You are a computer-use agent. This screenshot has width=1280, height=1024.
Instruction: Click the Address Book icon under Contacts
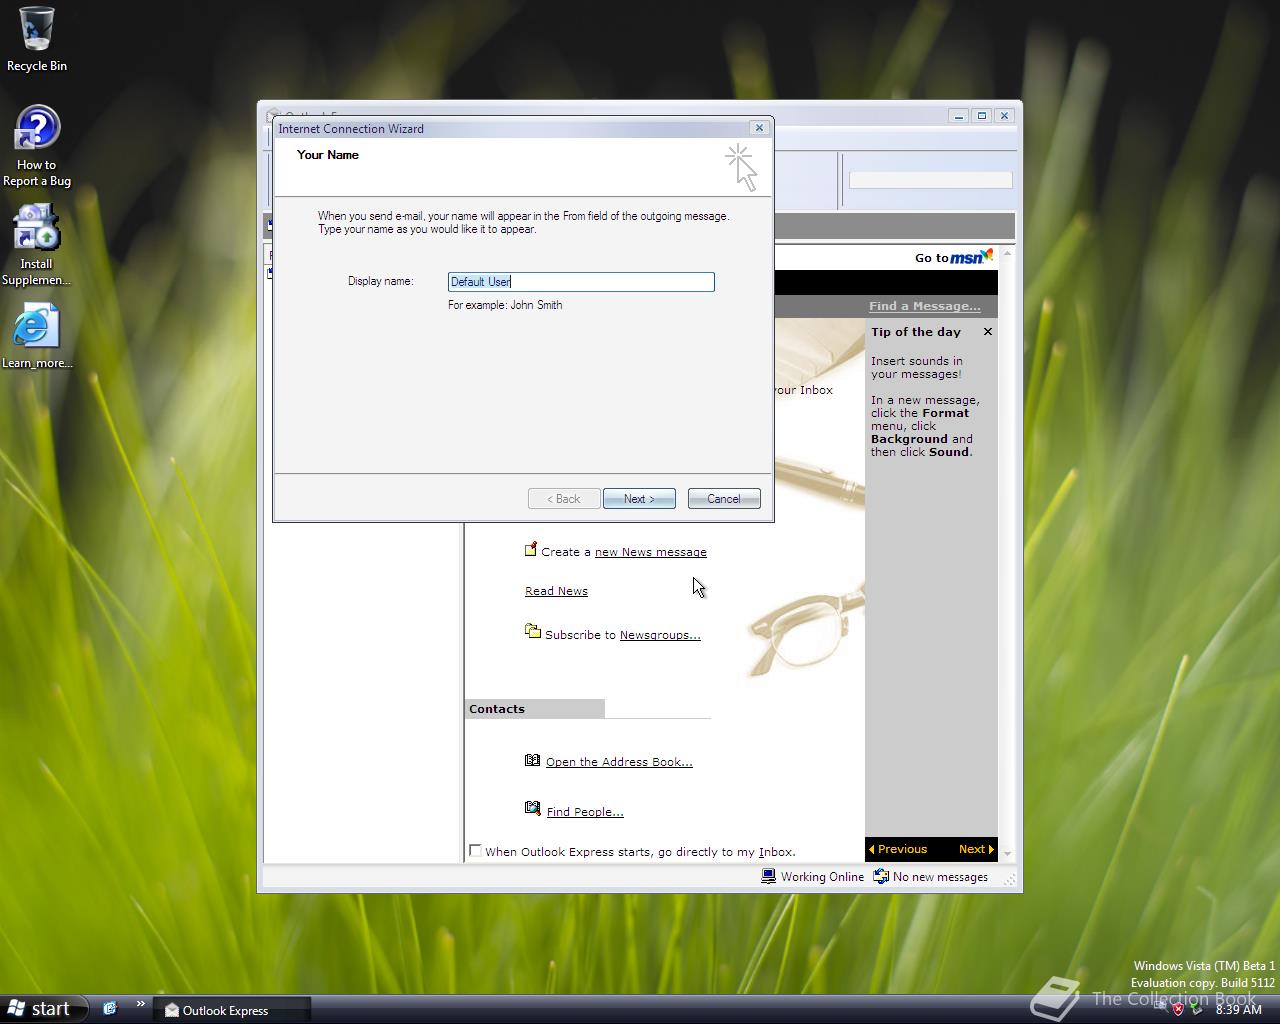(x=532, y=760)
